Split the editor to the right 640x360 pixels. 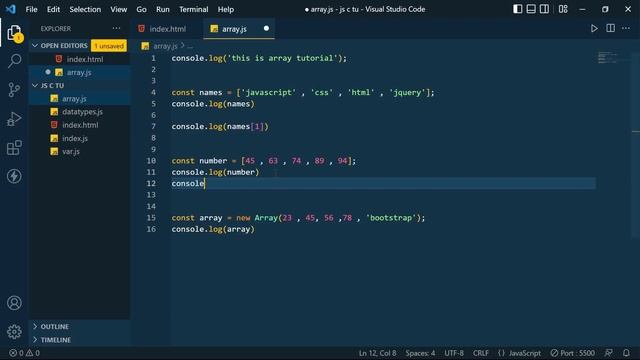pos(610,29)
